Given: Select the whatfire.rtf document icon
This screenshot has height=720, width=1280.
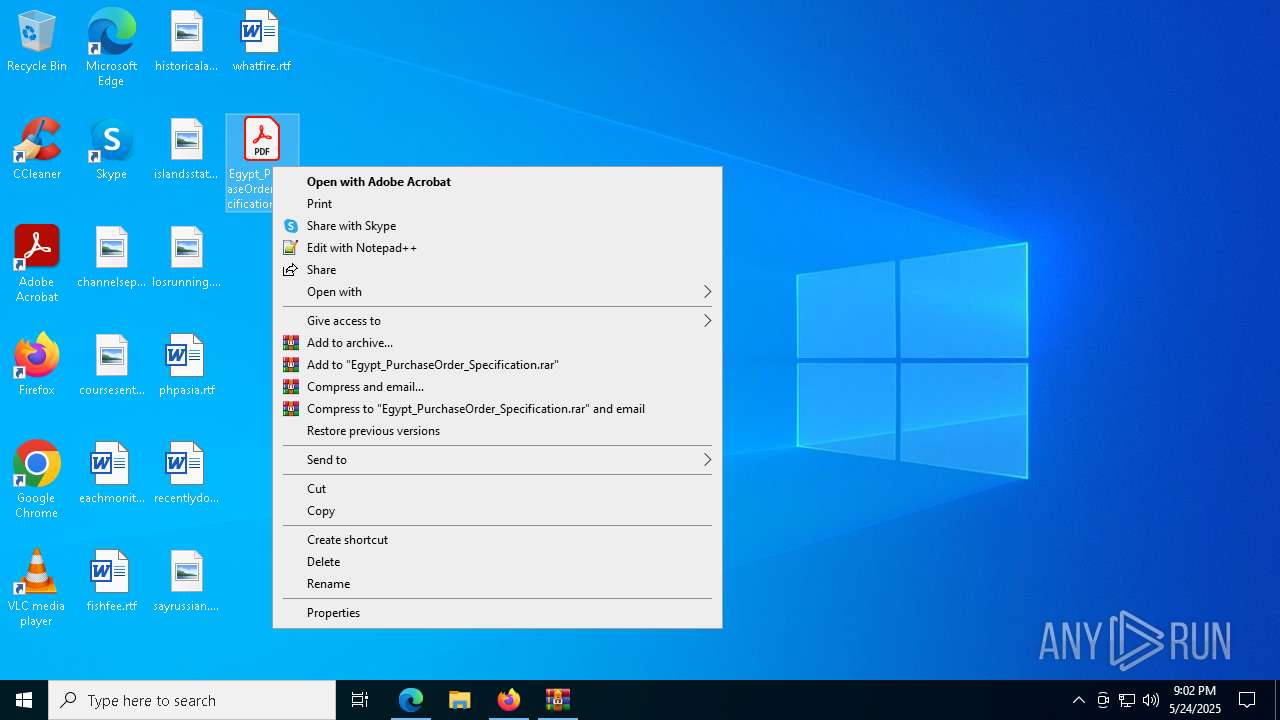Looking at the screenshot, I should tap(261, 42).
